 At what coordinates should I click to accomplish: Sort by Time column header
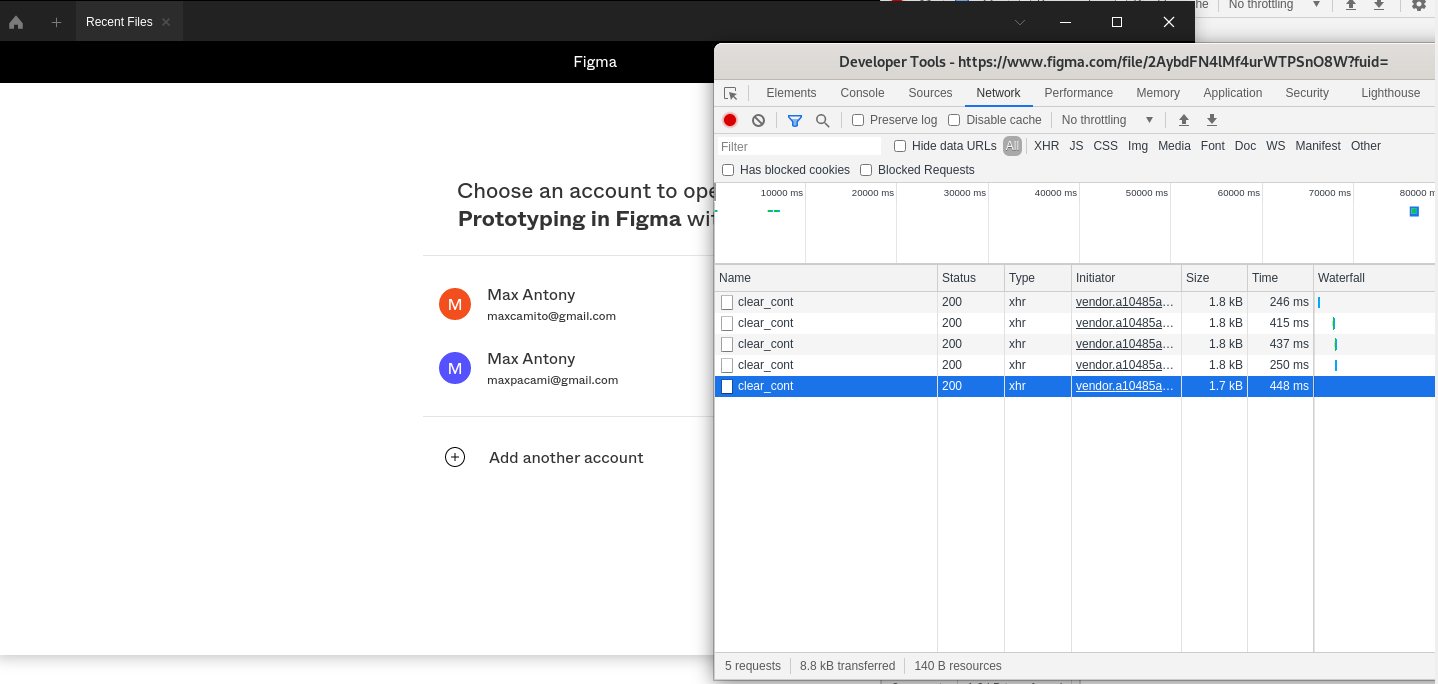point(1280,278)
